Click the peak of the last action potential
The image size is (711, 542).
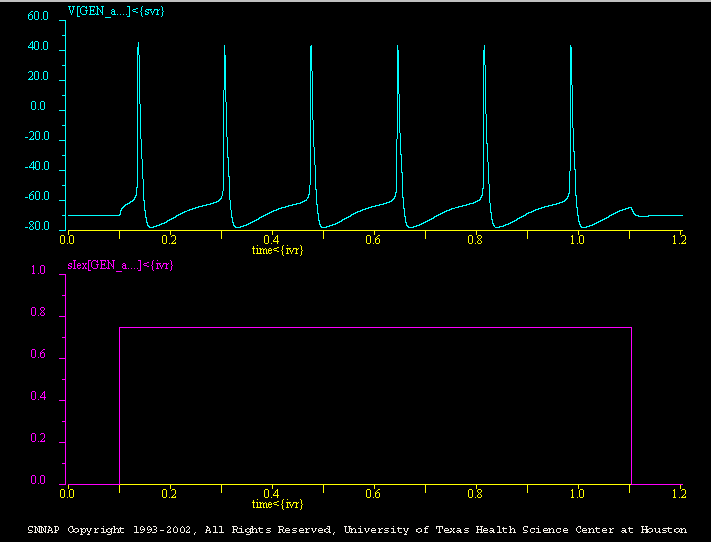[x=571, y=46]
